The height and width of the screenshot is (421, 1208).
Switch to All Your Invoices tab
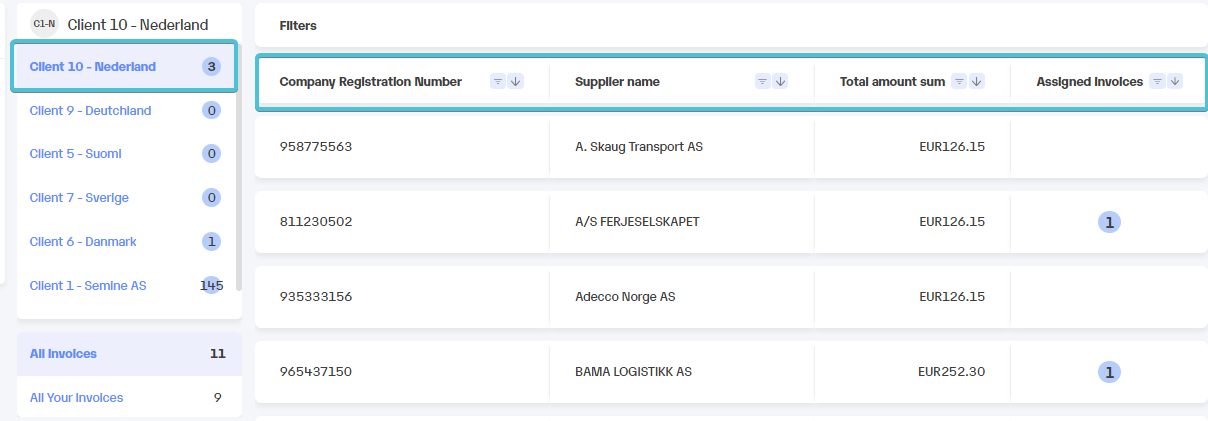(129, 398)
